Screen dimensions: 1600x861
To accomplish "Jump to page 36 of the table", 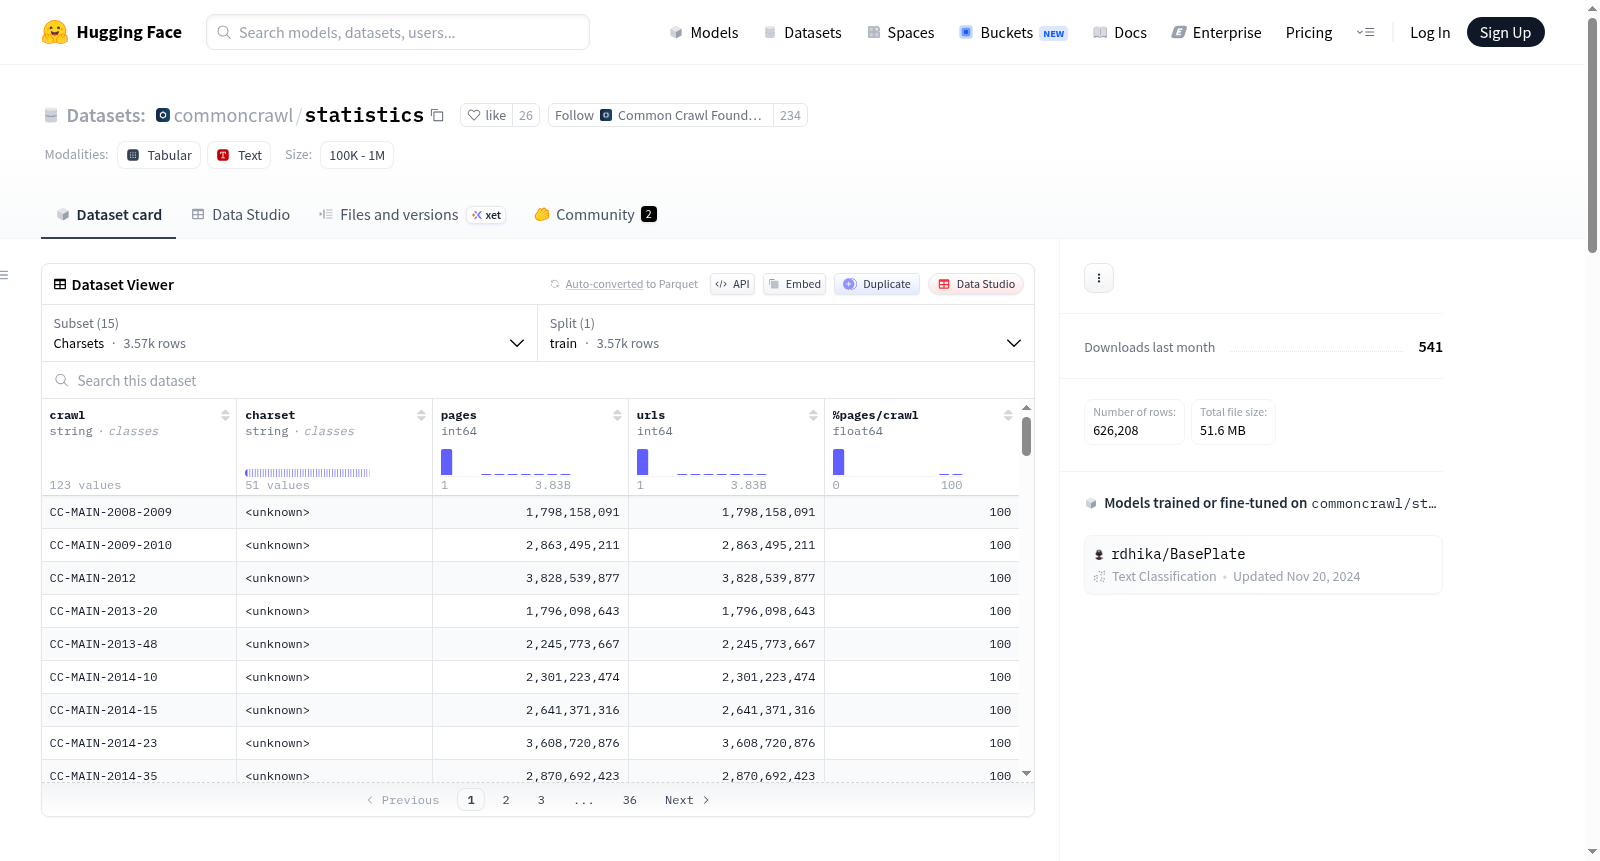I will 630,800.
